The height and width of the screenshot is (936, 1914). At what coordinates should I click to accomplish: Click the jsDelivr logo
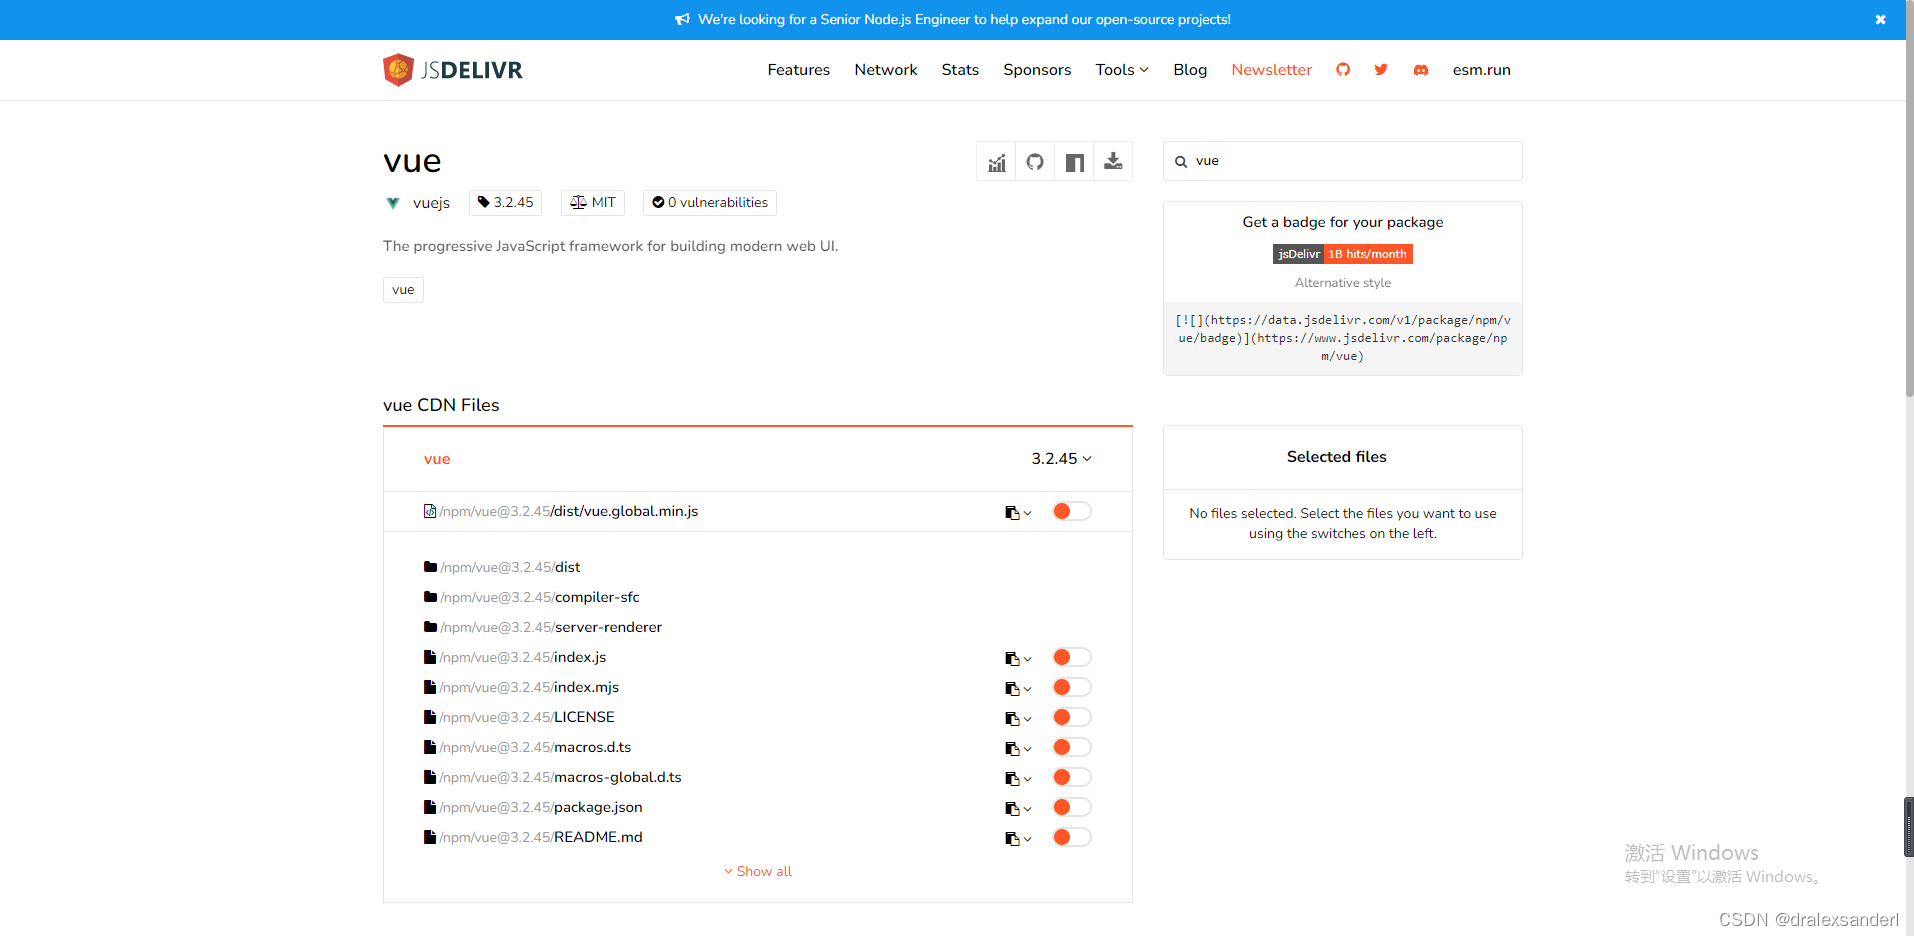(x=453, y=70)
